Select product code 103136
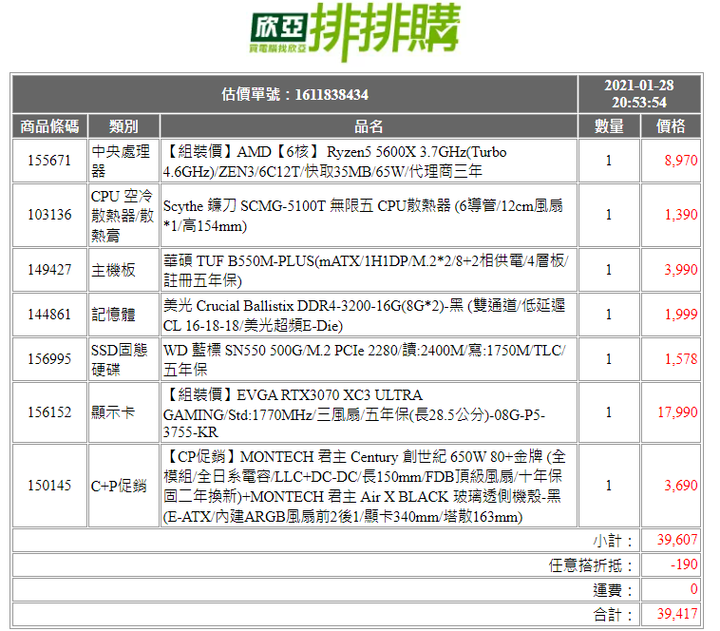 (x=50, y=215)
